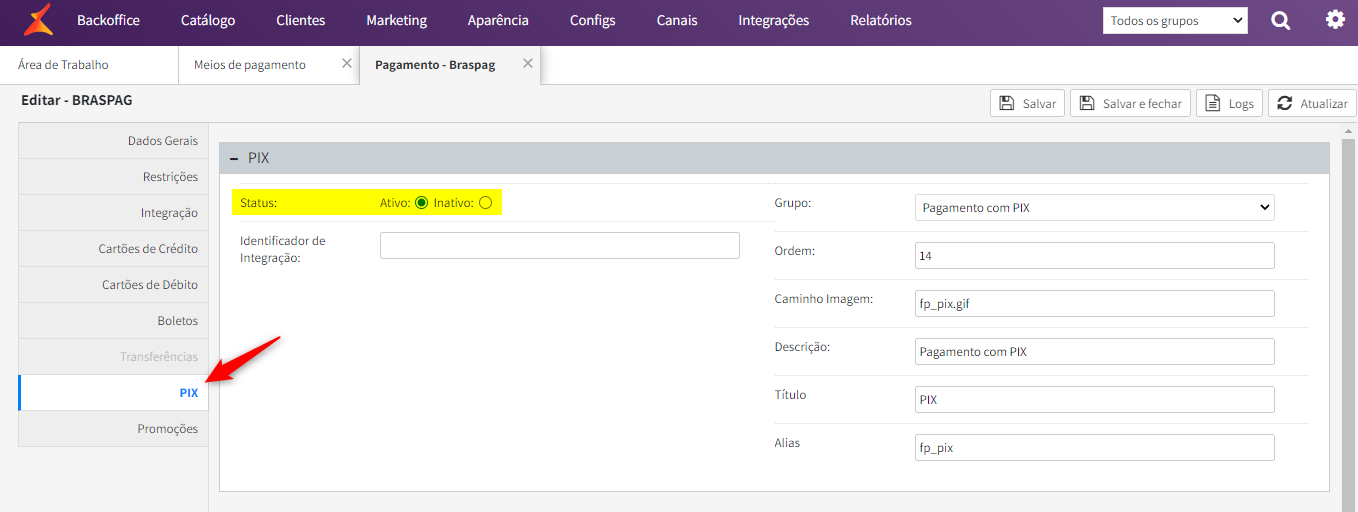Open the Configs menu
Image resolution: width=1358 pixels, height=512 pixels.
593,20
